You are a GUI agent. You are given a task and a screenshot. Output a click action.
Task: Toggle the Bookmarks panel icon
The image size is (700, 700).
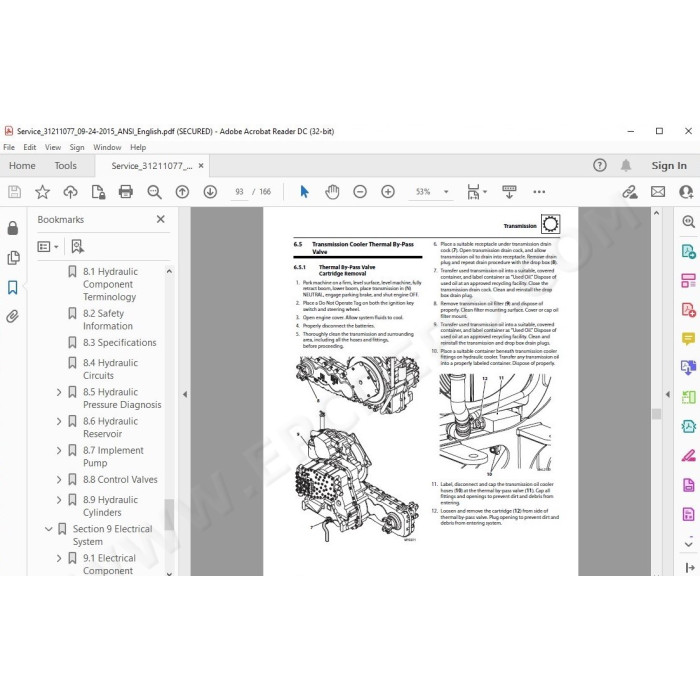coord(12,287)
